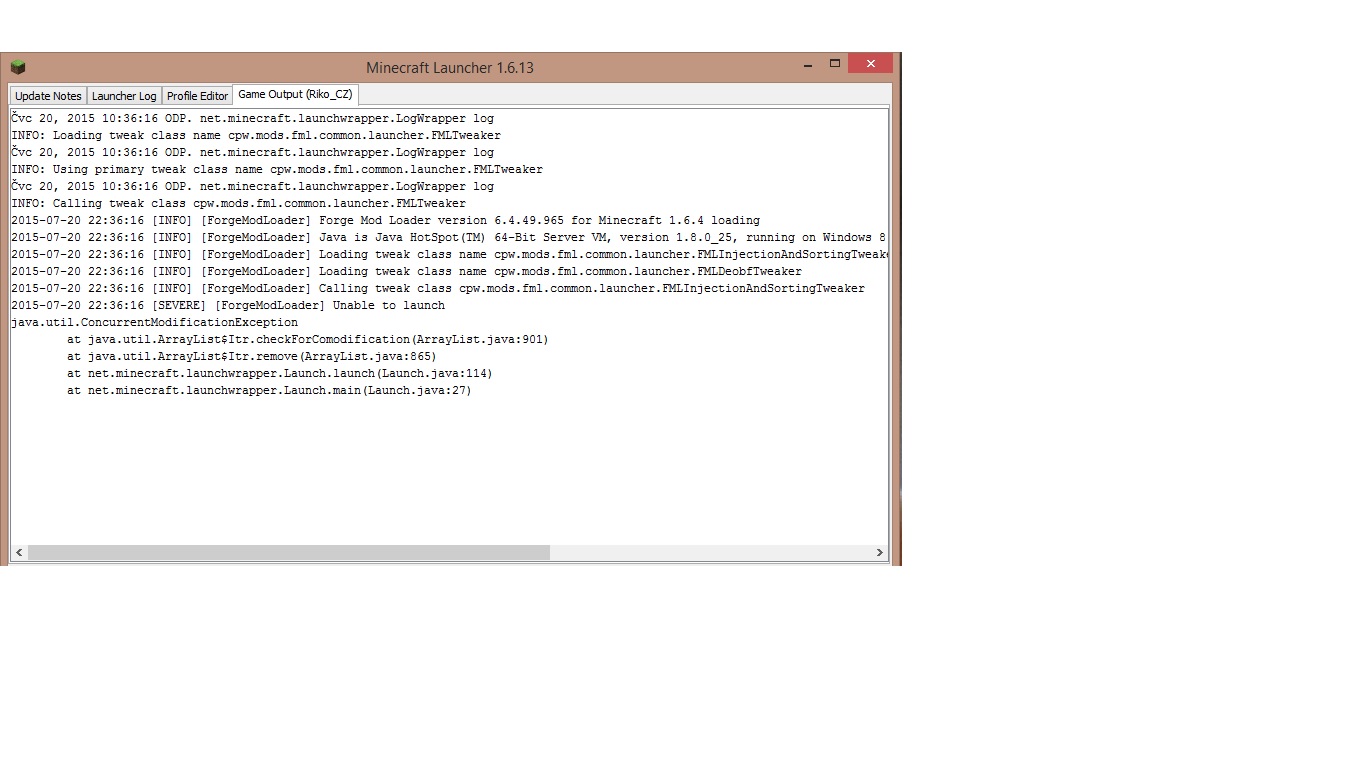Click the blank area below the stack trace
Viewport: 1366px width, 768px height.
(450, 470)
